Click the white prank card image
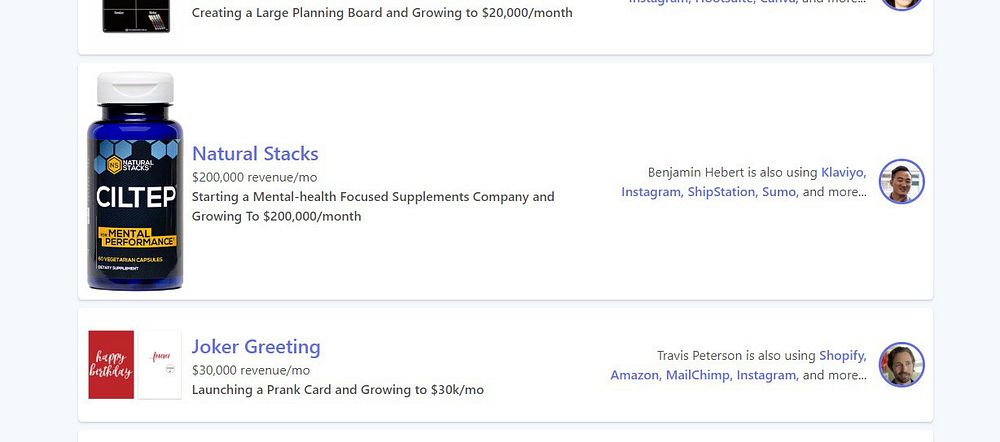1000x442 pixels. [160, 365]
